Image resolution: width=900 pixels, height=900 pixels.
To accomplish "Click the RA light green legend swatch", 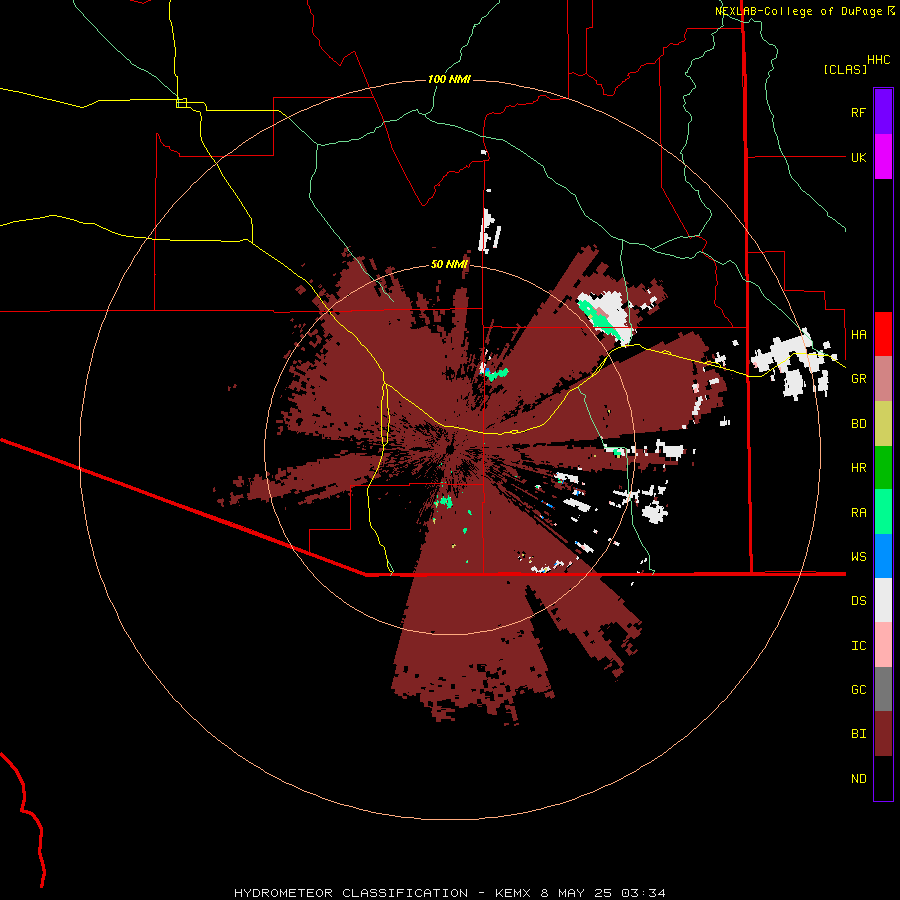I will (x=883, y=512).
